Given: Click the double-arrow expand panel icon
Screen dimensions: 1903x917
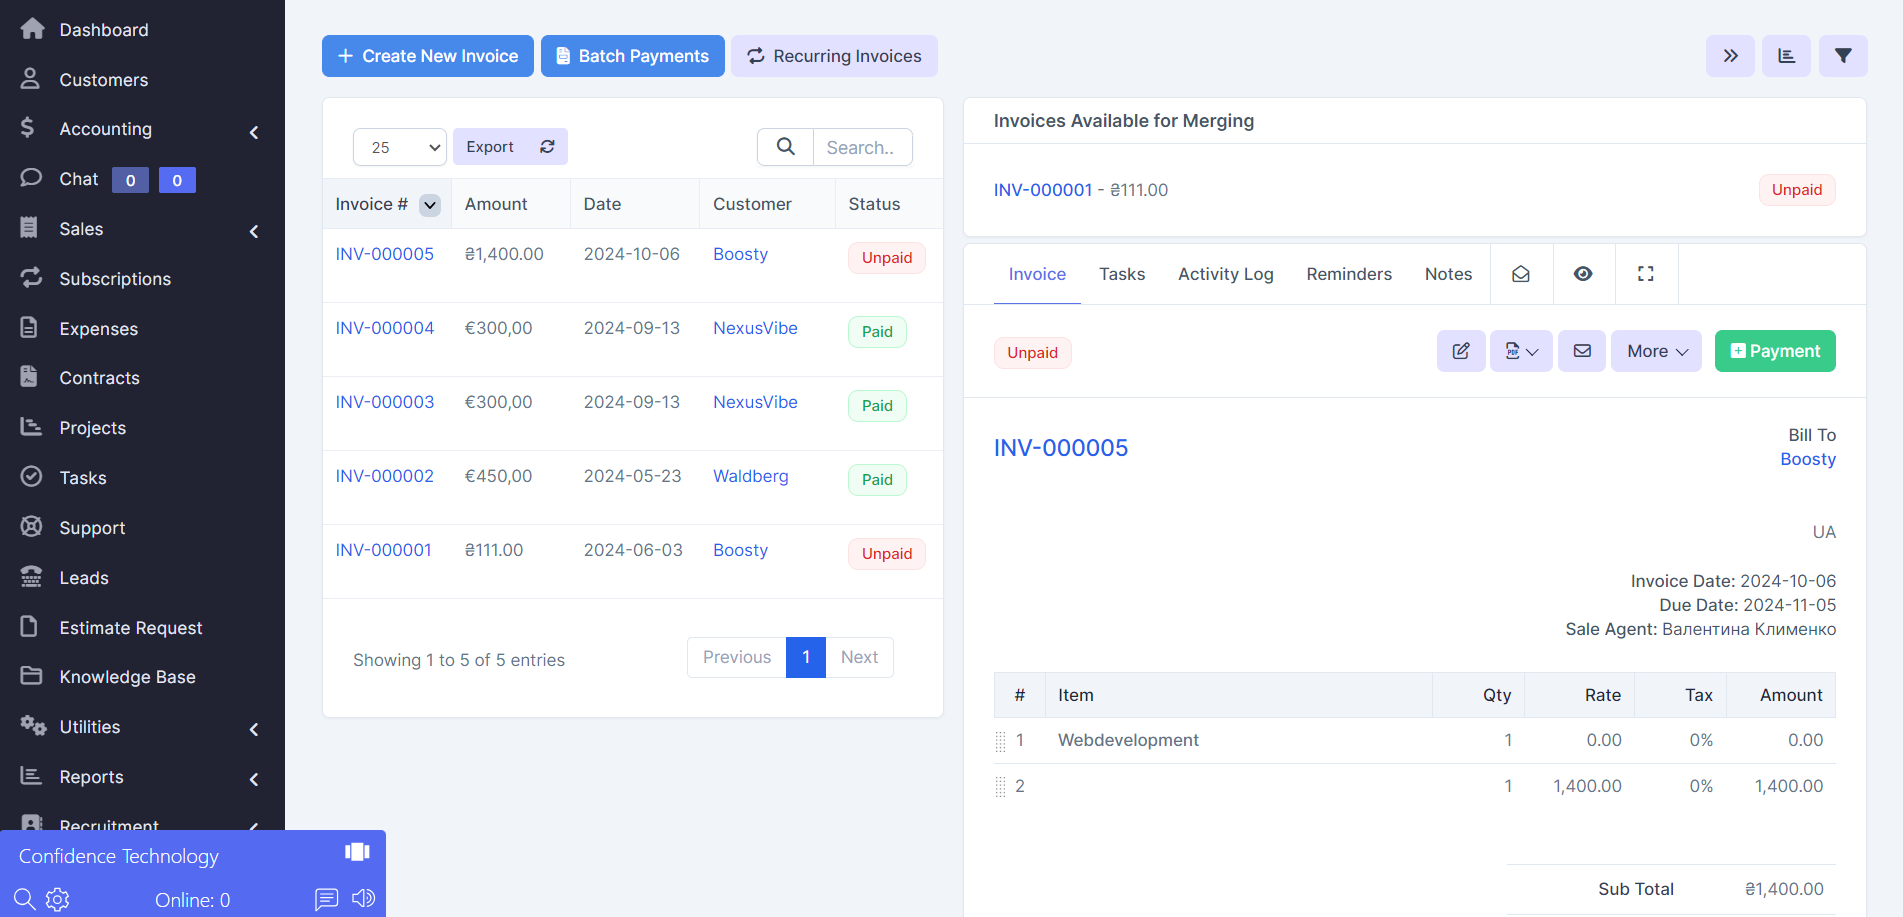Looking at the screenshot, I should (1730, 56).
